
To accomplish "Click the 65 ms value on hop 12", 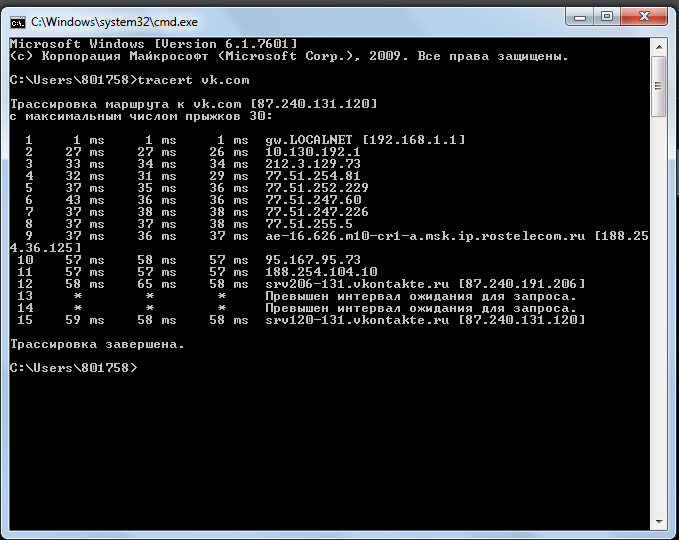I will coord(157,284).
